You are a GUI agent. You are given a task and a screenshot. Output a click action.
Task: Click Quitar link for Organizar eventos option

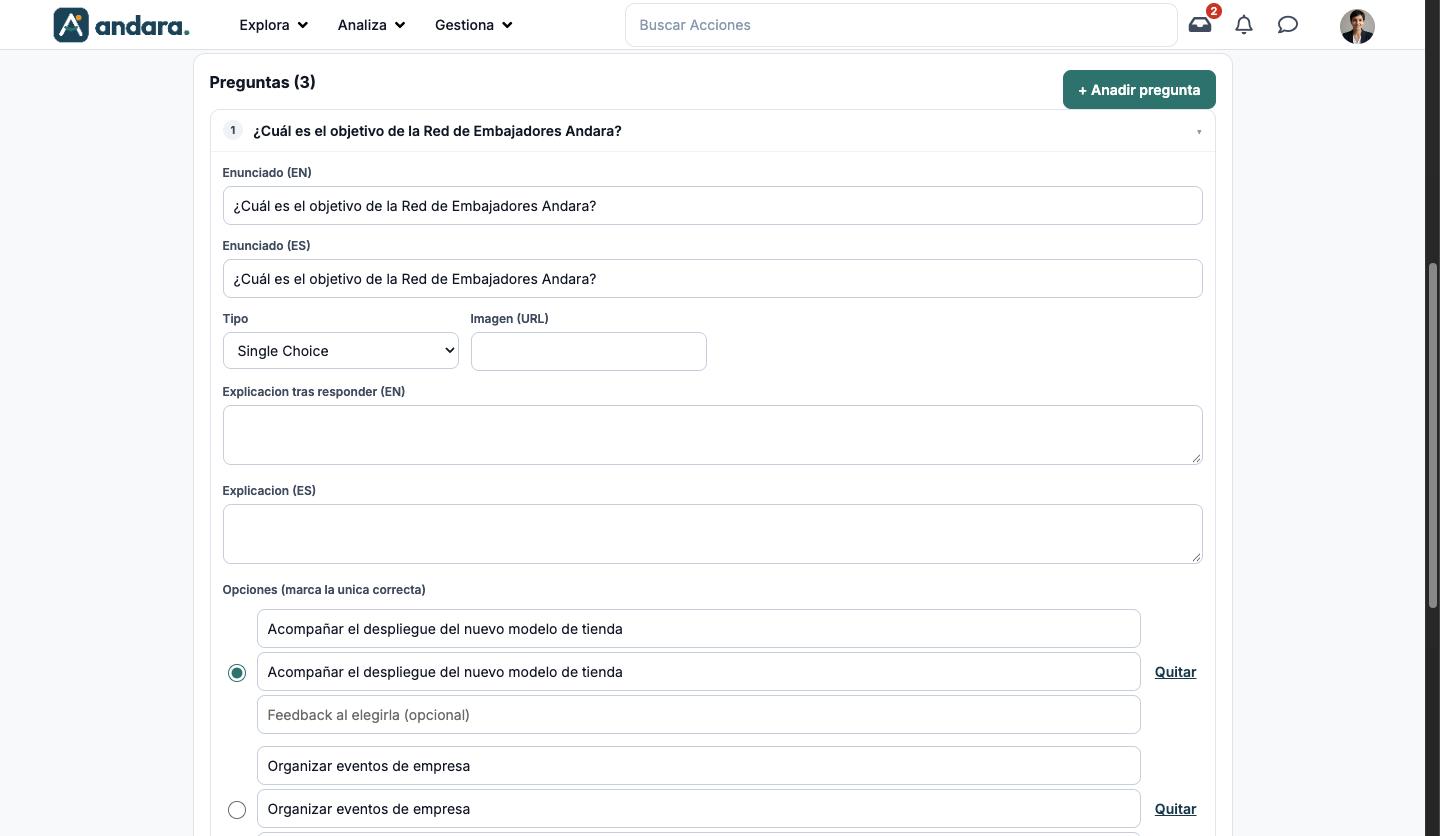pos(1175,809)
